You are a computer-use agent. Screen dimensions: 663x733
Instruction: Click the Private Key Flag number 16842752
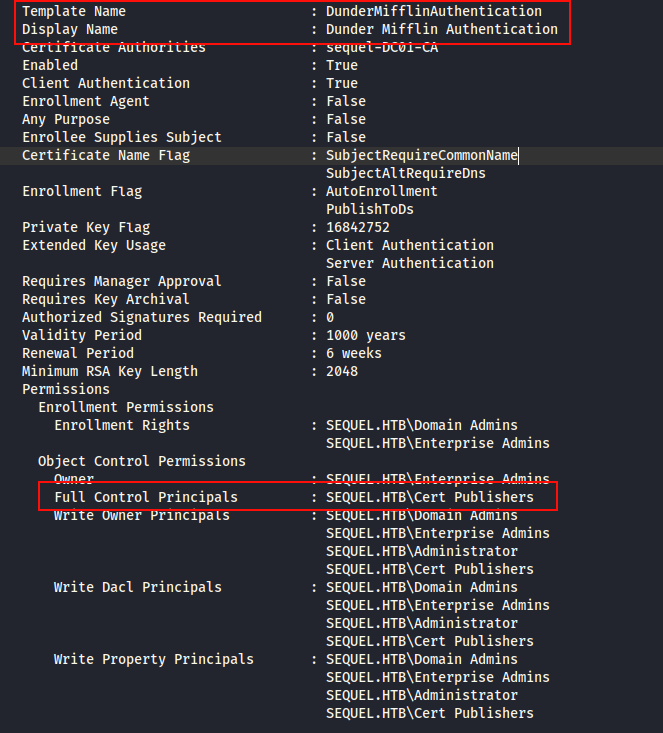[357, 227]
